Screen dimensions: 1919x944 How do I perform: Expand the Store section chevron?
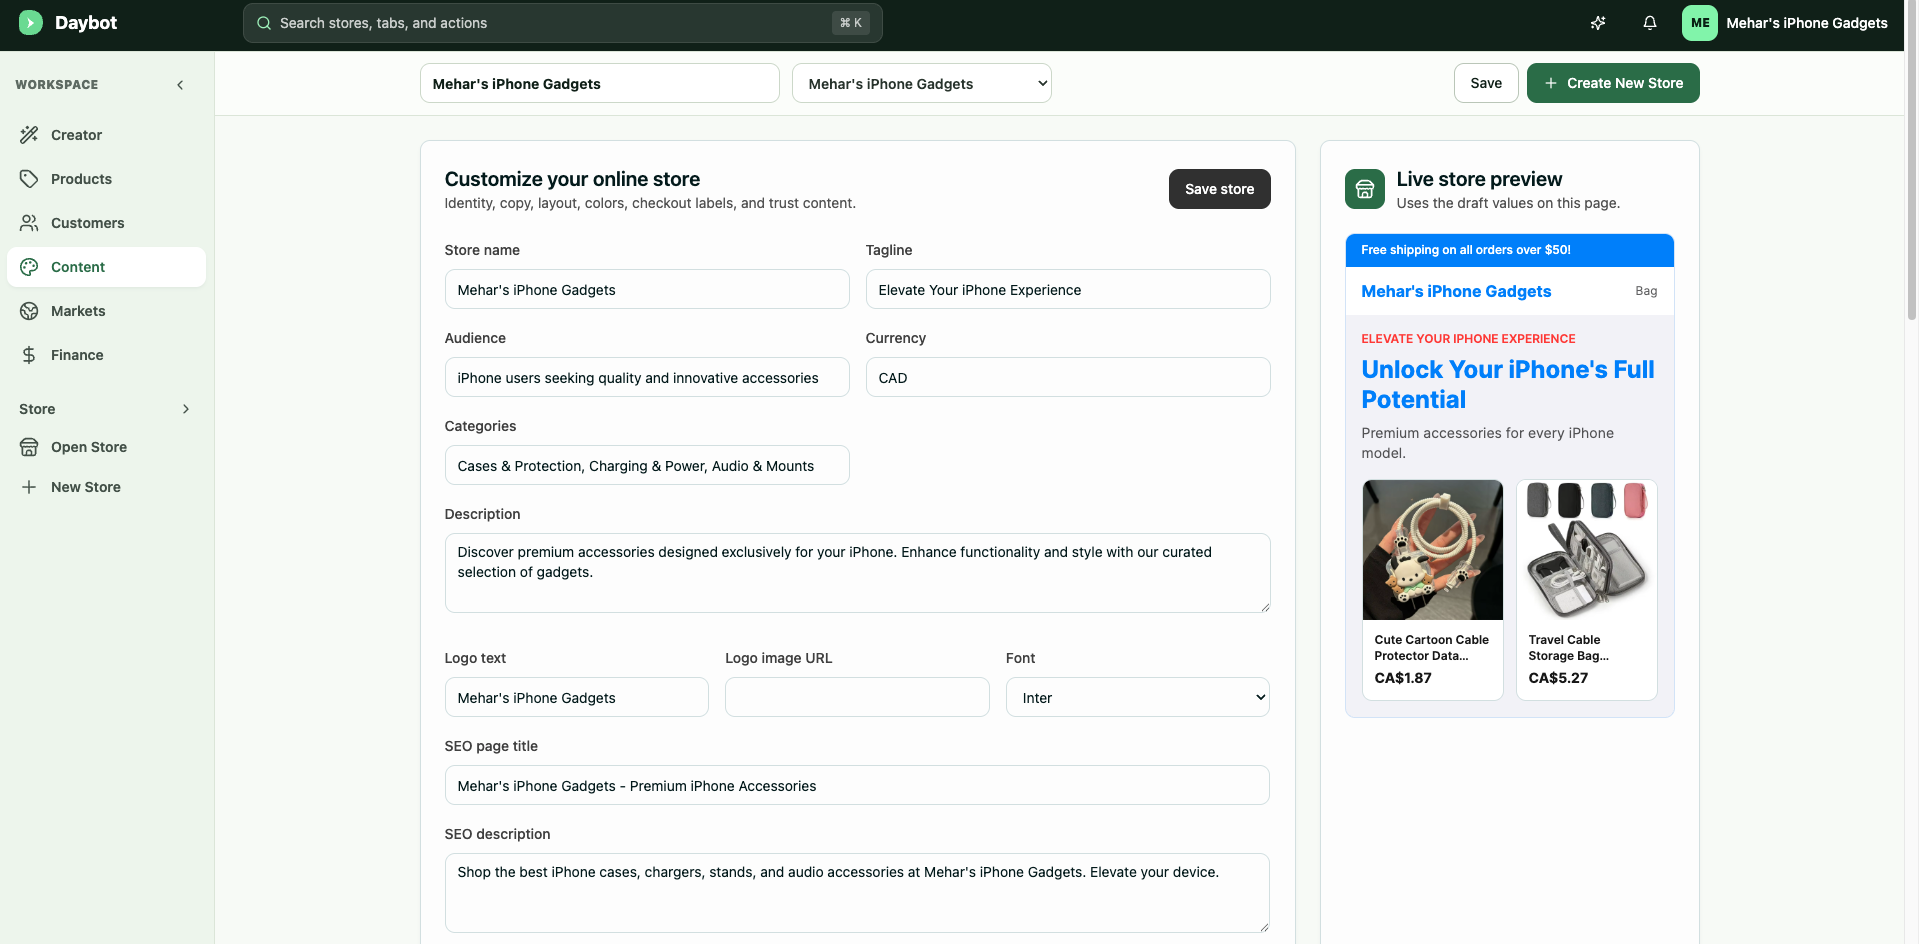point(186,409)
